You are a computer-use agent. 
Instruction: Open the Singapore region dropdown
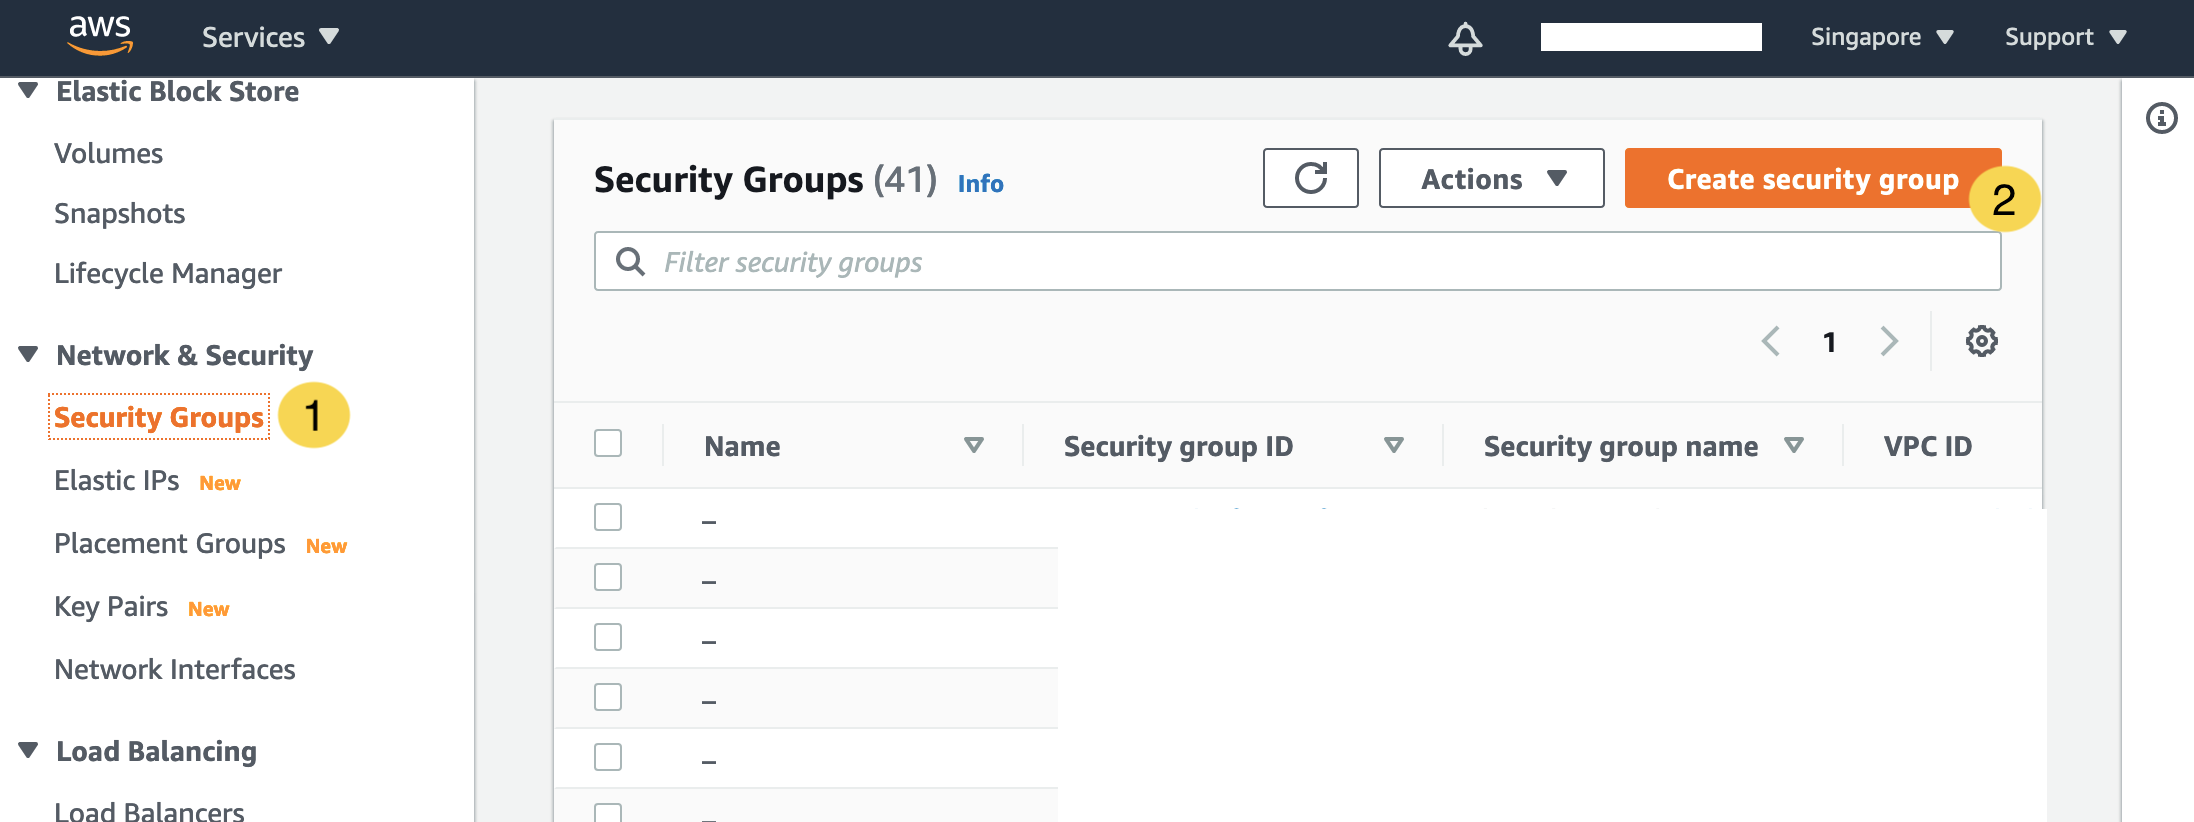tap(1881, 37)
